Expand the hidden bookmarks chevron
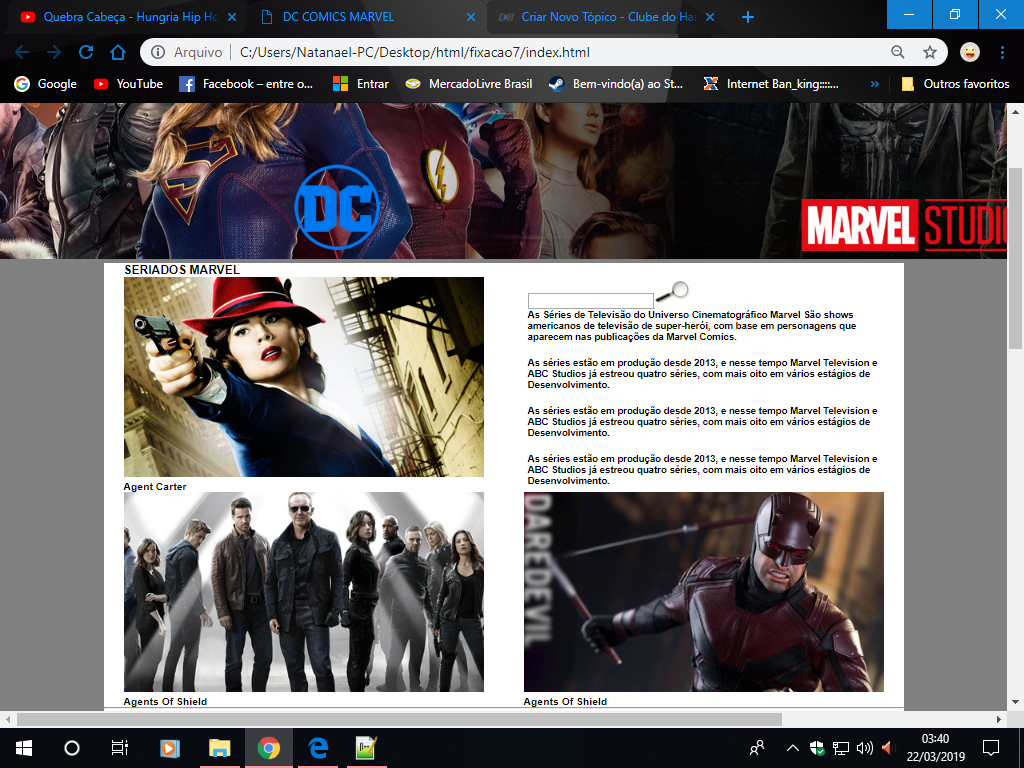The height and width of the screenshot is (768, 1024). click(x=874, y=84)
